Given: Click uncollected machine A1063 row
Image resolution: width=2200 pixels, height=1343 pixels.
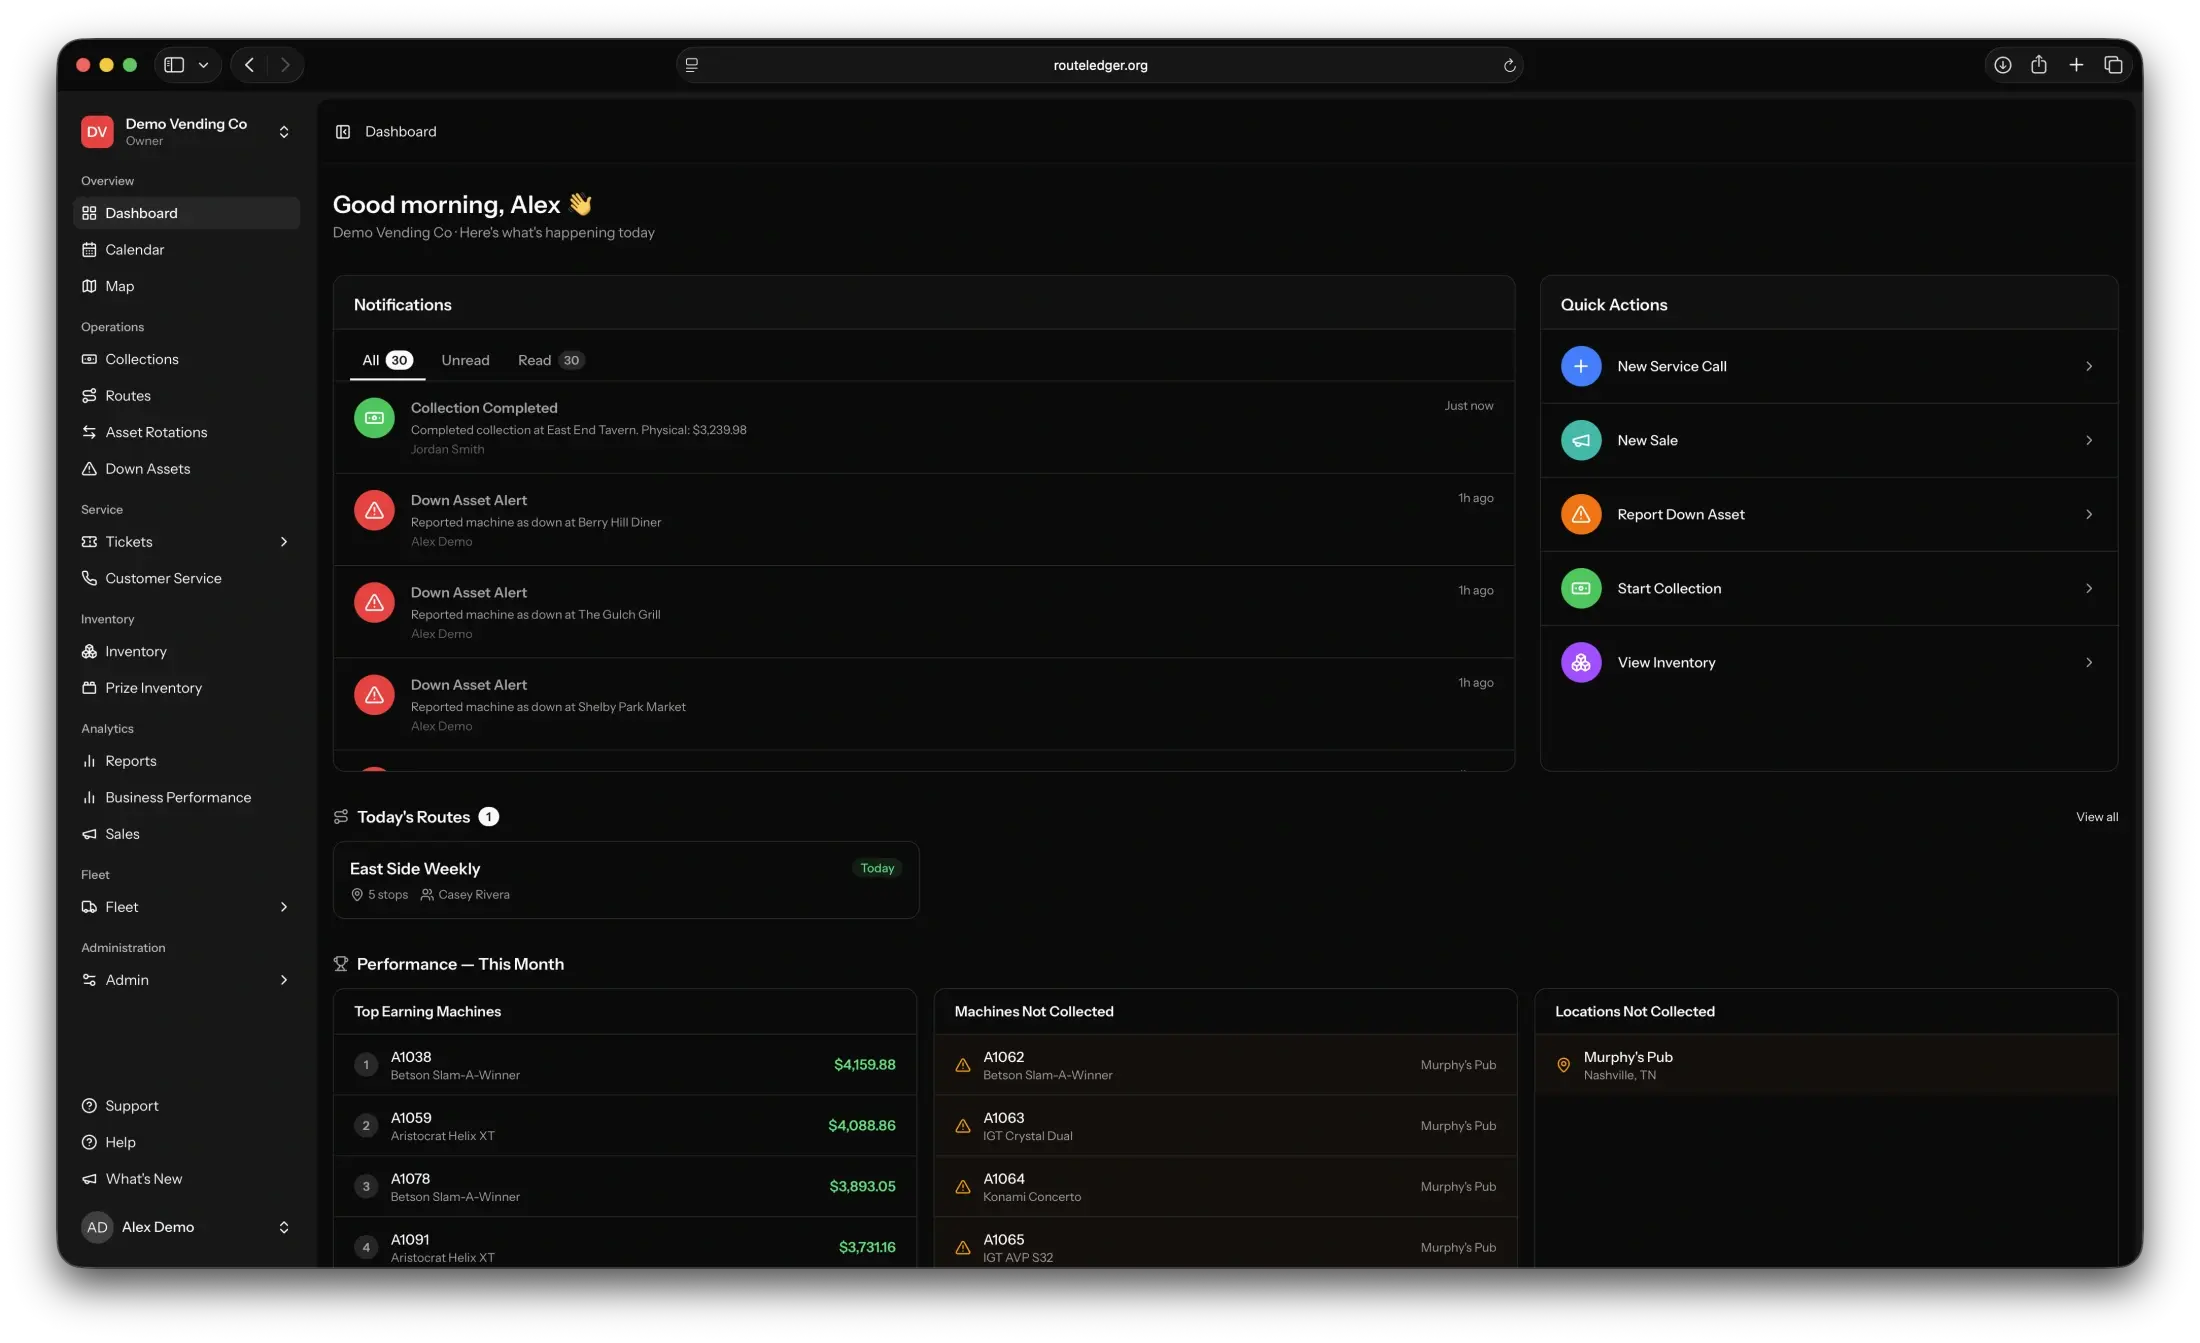Looking at the screenshot, I should click(1225, 1126).
